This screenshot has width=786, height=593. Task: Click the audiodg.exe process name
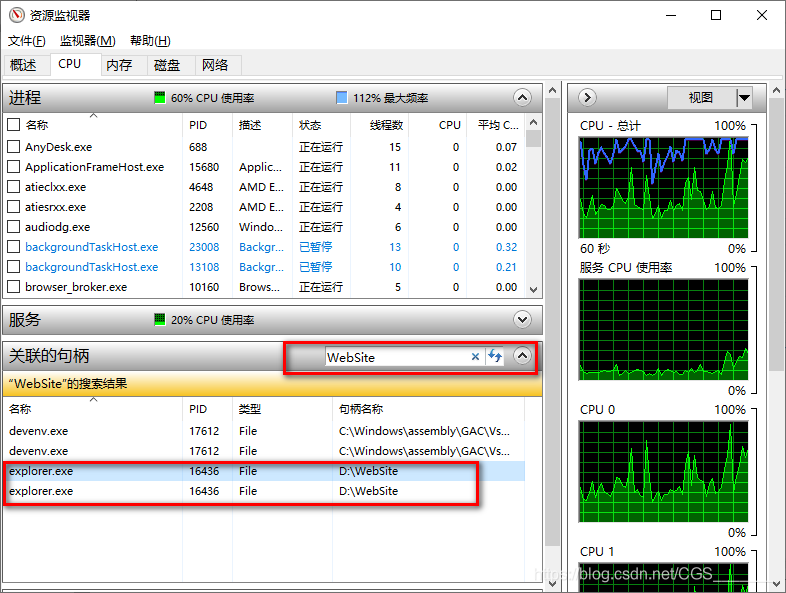pos(58,227)
